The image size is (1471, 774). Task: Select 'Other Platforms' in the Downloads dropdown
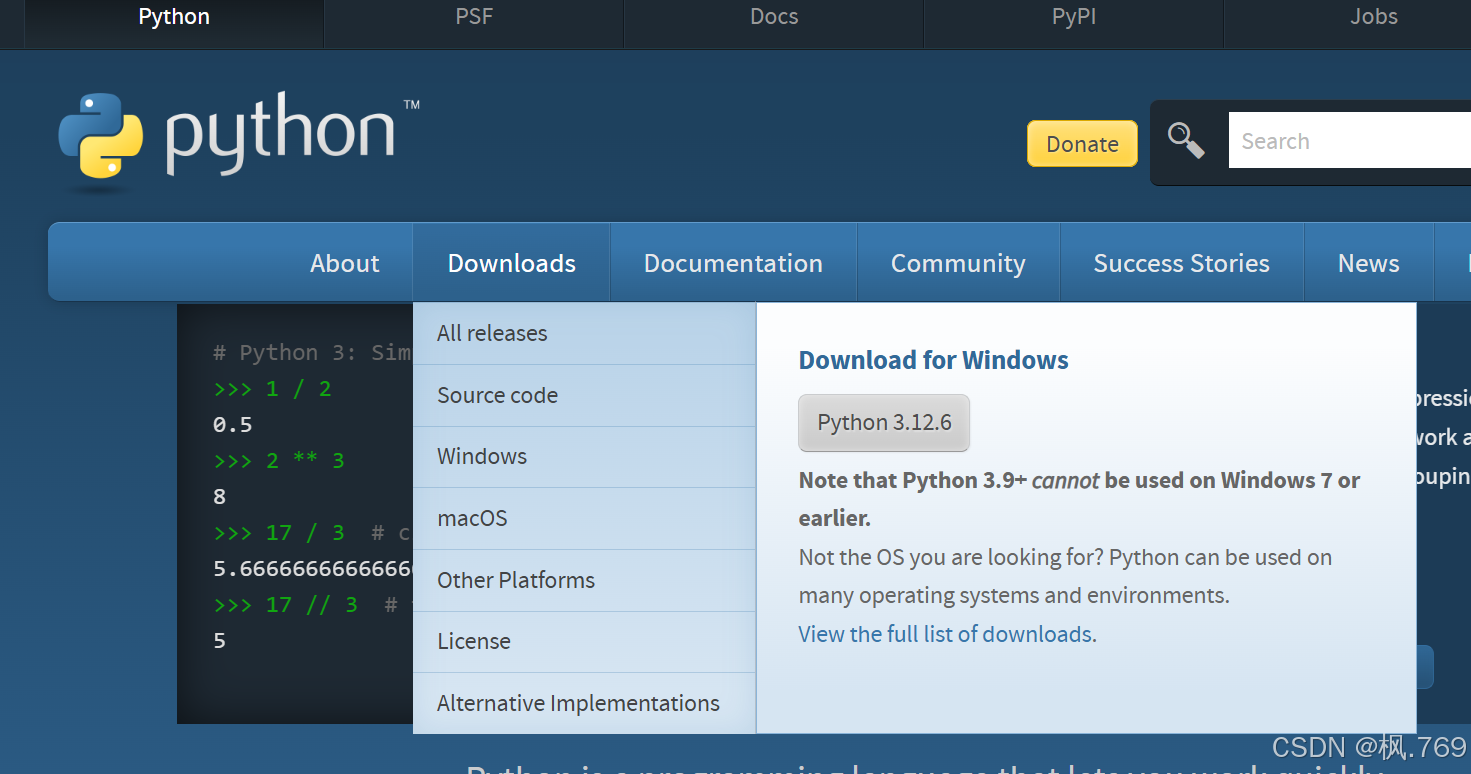tap(516, 580)
